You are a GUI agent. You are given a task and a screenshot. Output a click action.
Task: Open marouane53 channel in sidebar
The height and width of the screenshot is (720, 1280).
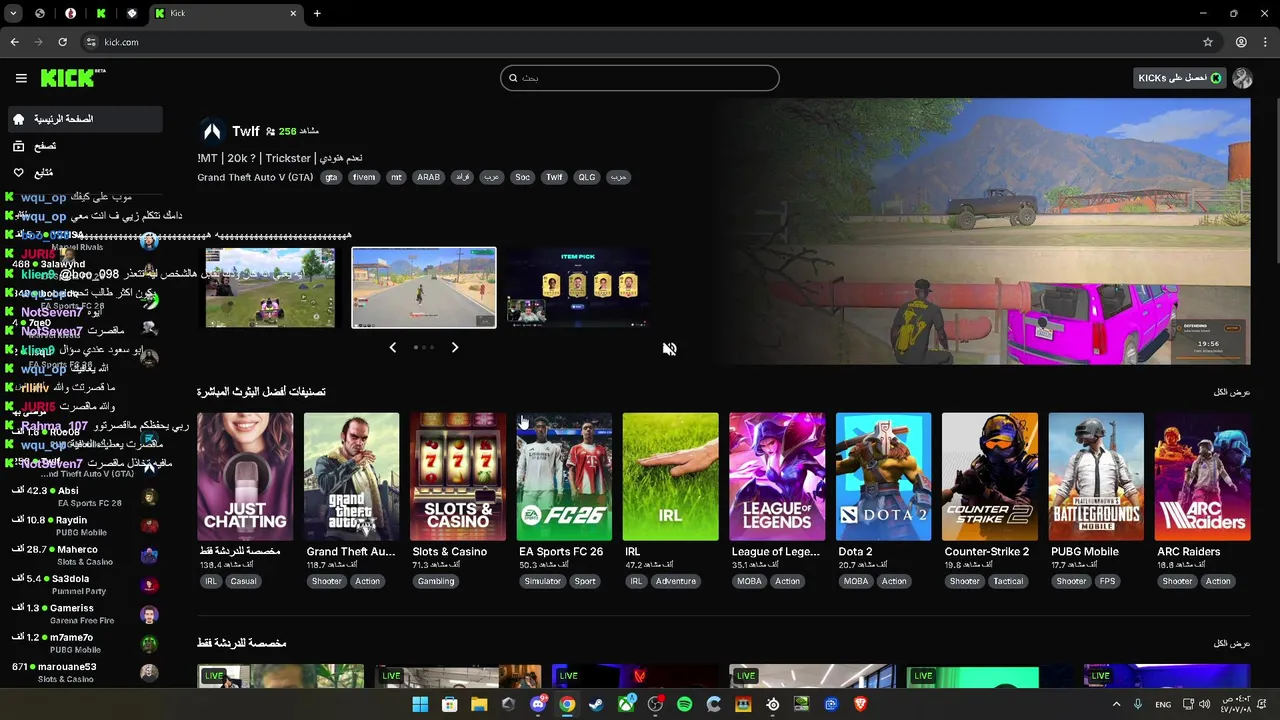click(84, 672)
